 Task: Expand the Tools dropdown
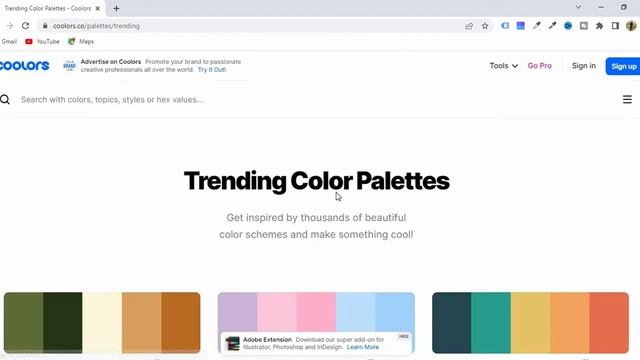[x=504, y=66]
